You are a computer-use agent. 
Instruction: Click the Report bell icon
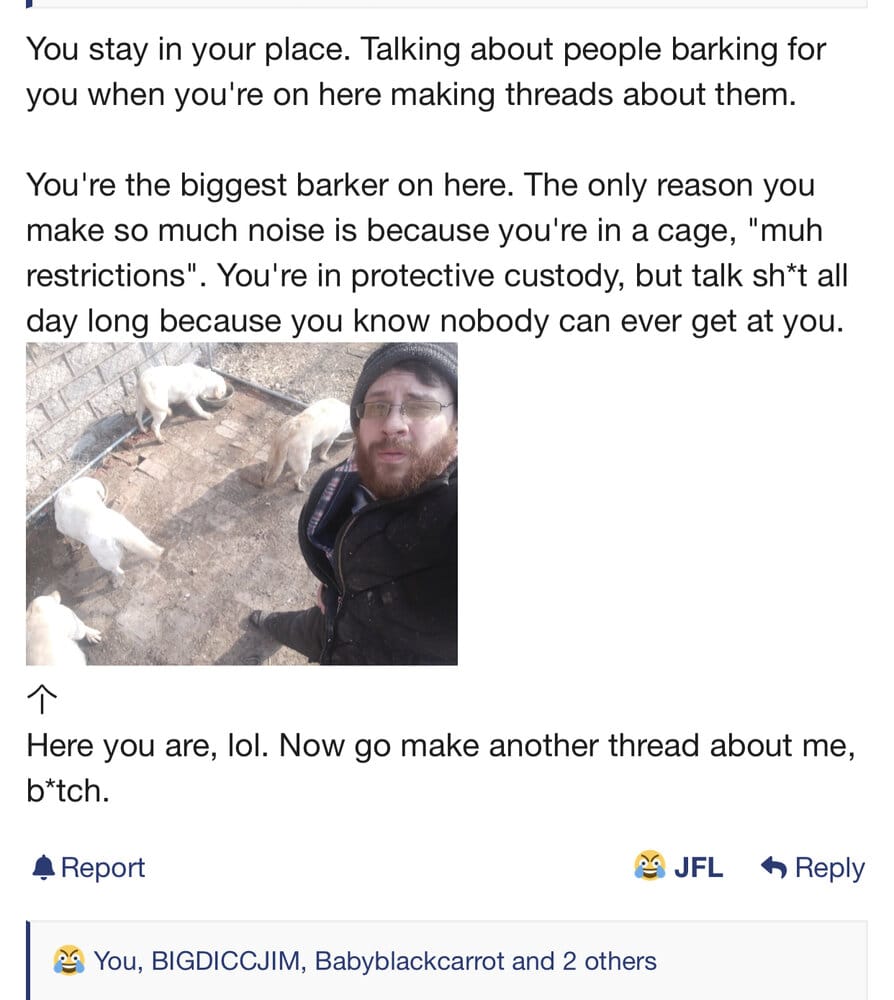pyautogui.click(x=43, y=867)
